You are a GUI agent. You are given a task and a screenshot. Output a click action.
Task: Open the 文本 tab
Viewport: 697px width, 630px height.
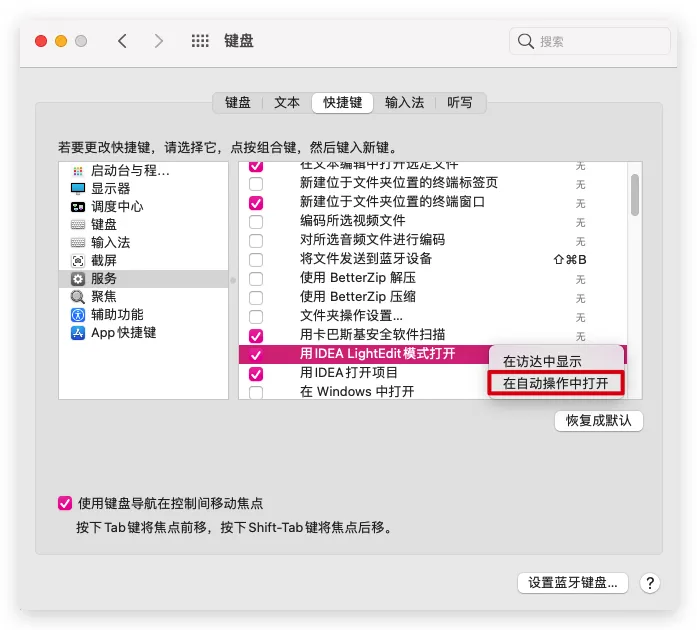[x=287, y=103]
